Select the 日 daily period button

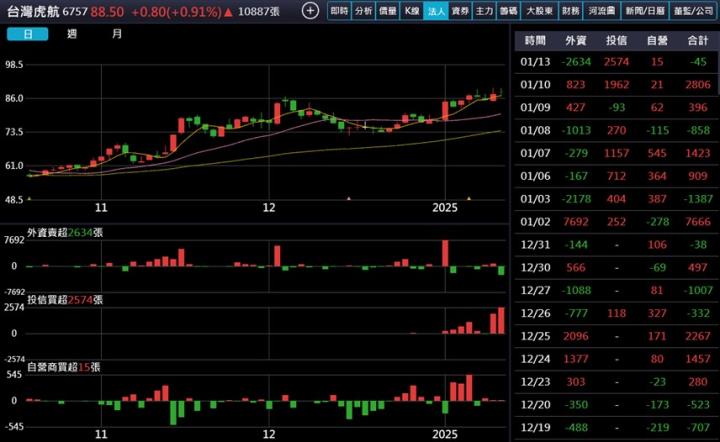click(28, 34)
